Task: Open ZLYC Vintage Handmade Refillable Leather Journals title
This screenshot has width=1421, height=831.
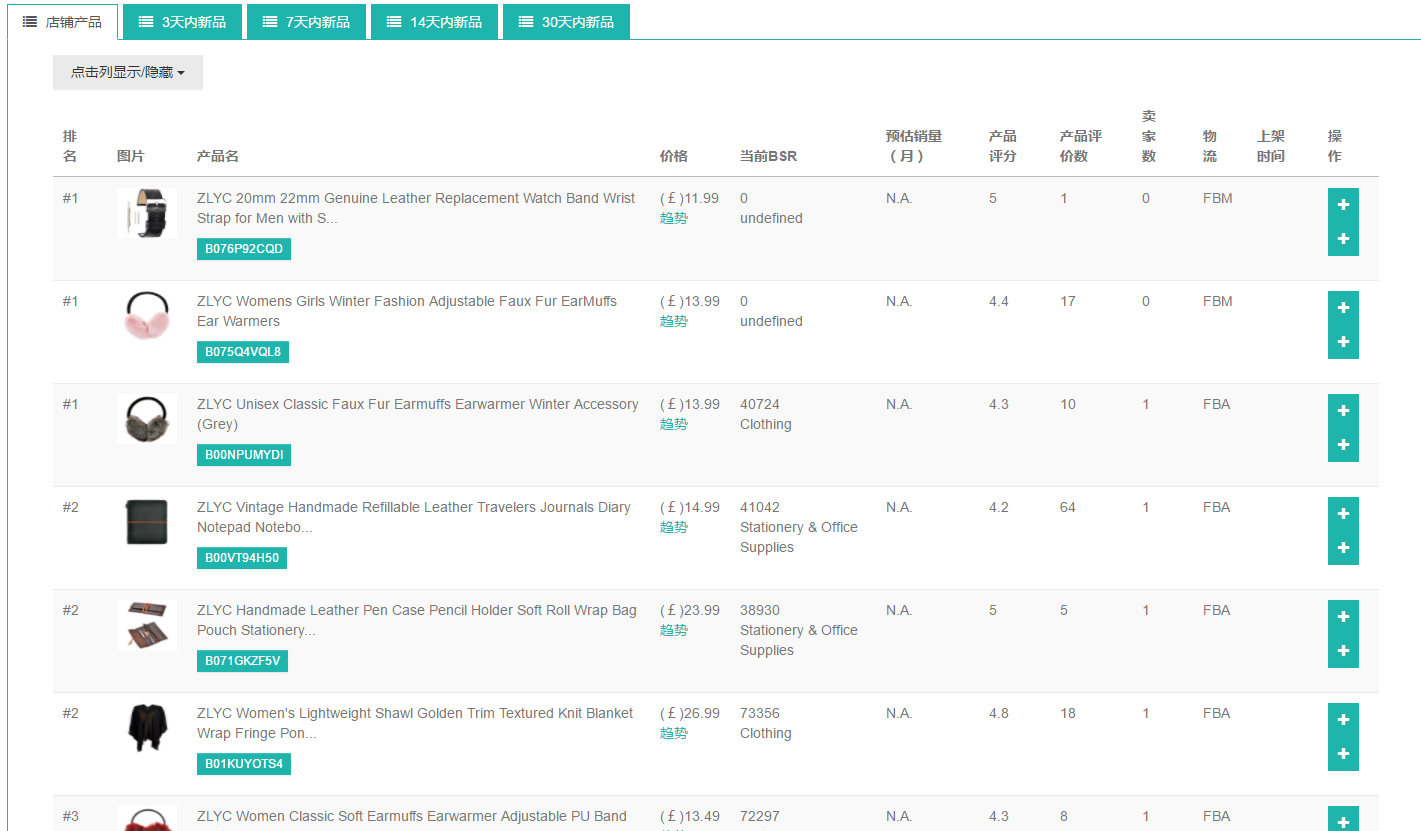Action: tap(414, 517)
